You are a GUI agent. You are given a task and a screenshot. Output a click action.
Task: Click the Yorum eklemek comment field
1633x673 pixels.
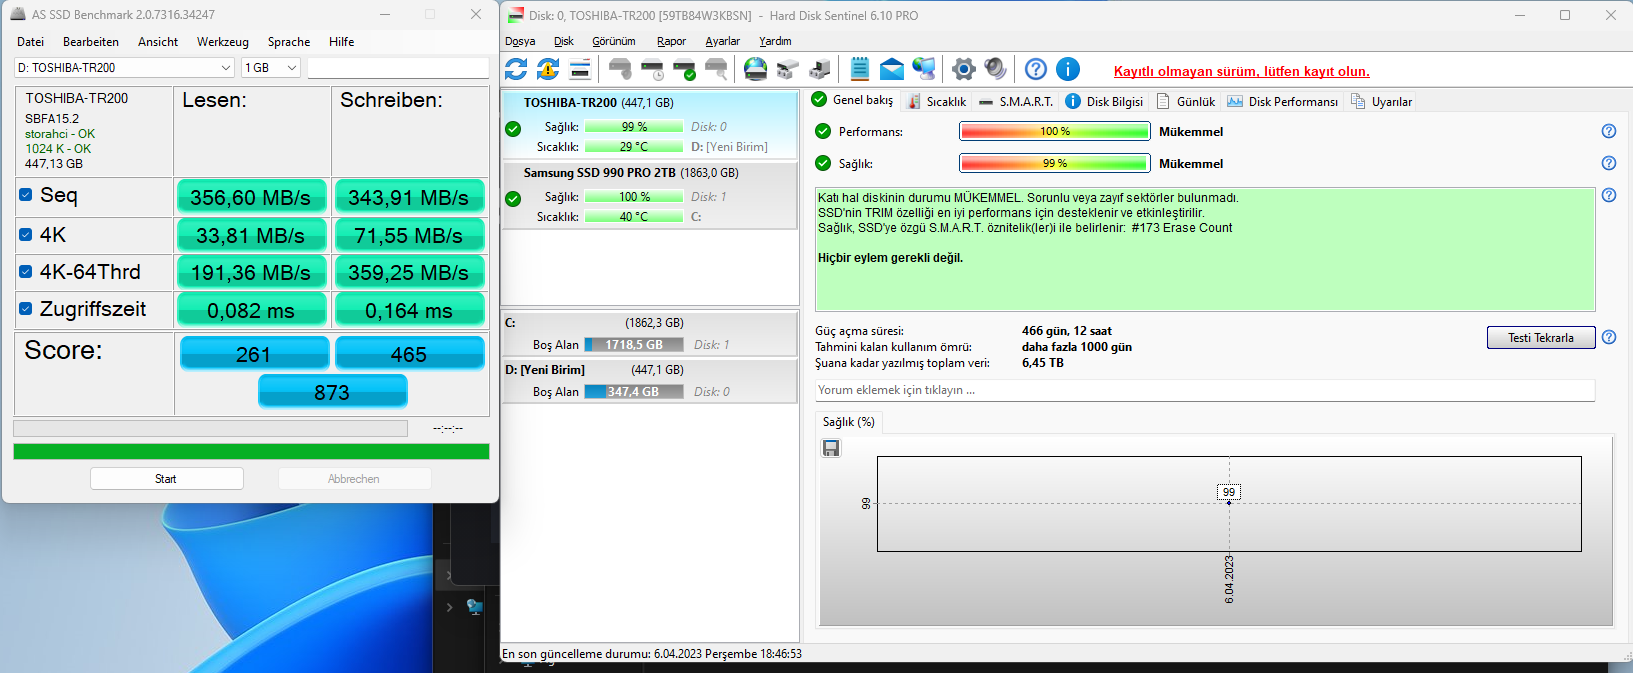[1205, 390]
